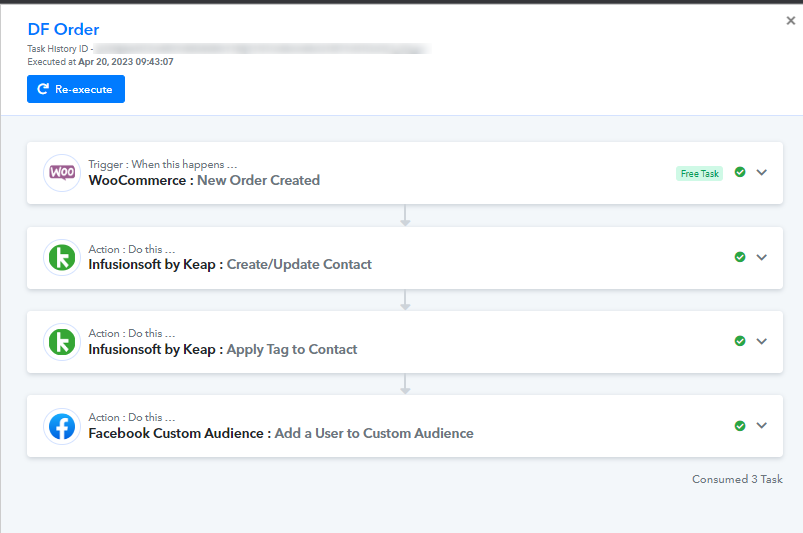Click success checkmark on Facebook Custom Audience step
Image resolution: width=803 pixels, height=533 pixels.
740,425
